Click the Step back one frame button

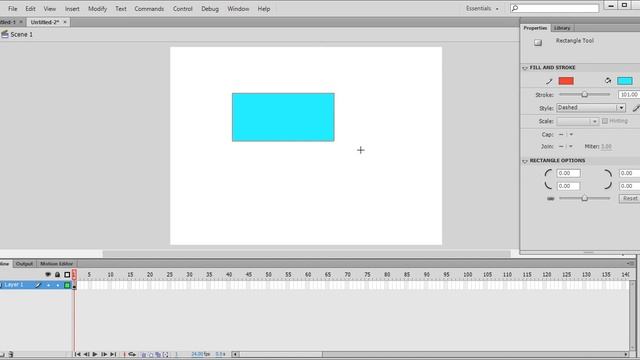[x=86, y=354]
